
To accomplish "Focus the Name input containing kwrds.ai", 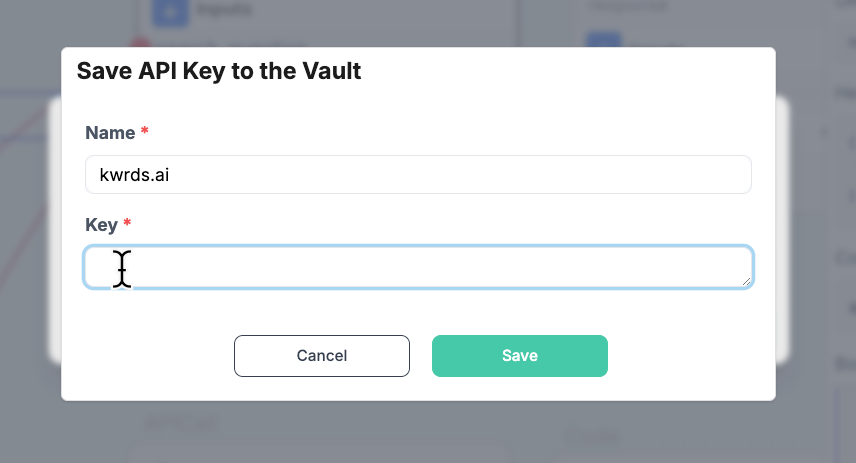I will [418, 175].
